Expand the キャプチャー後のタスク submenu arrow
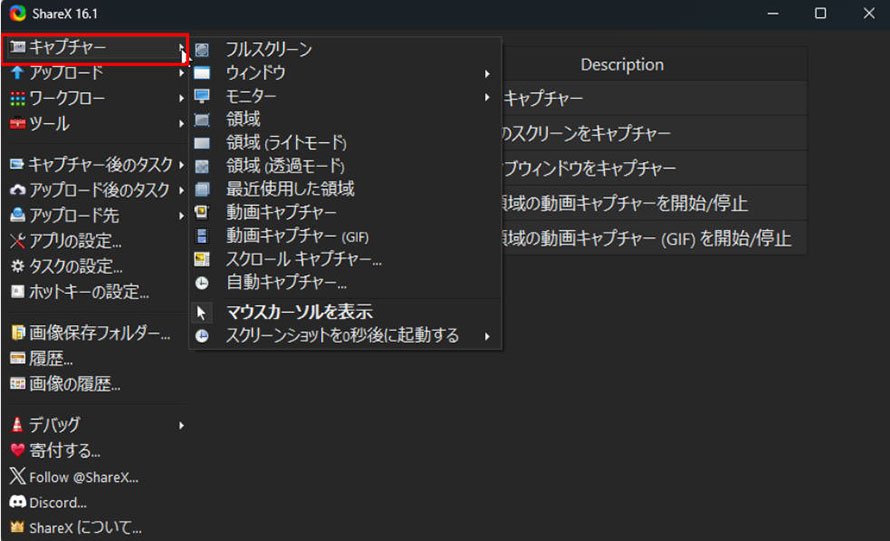 181,165
